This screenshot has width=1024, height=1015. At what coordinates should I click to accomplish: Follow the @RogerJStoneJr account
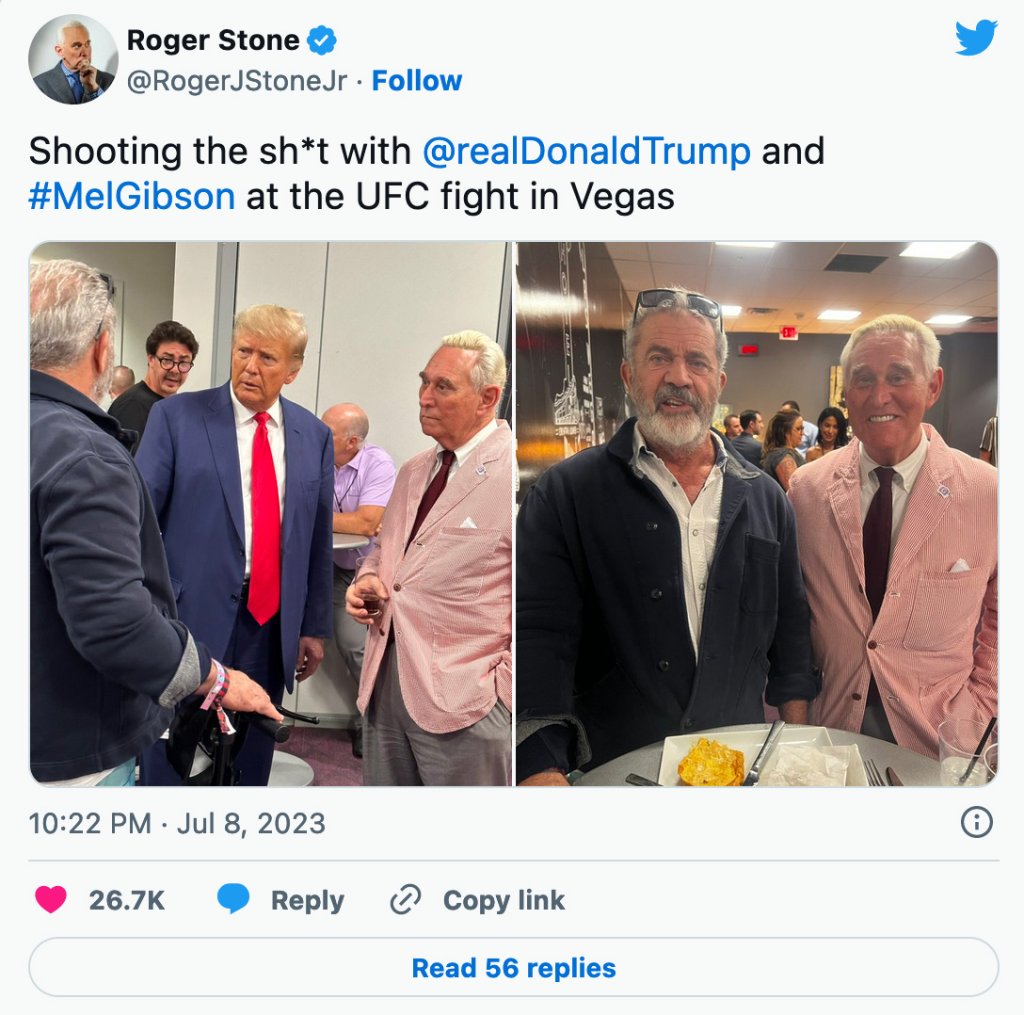pos(417,81)
